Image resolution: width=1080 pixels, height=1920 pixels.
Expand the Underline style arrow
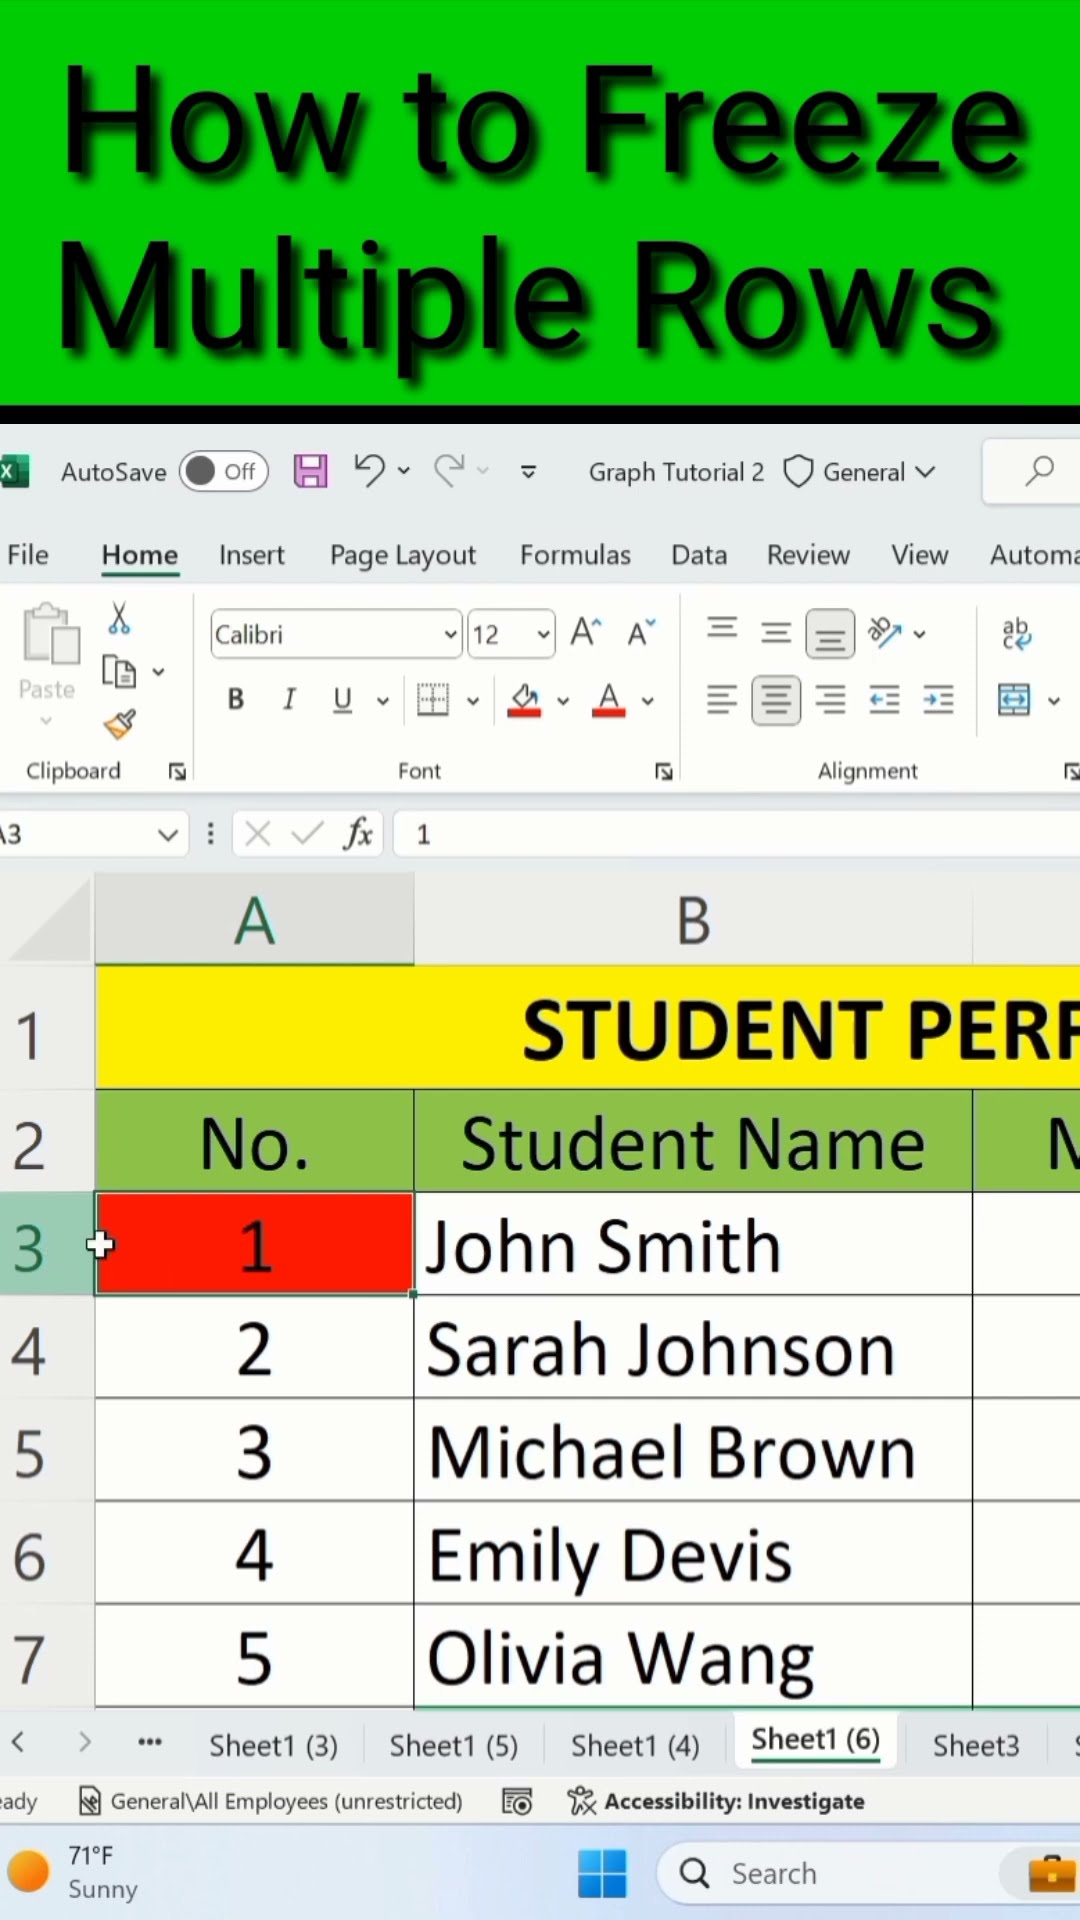(x=383, y=701)
